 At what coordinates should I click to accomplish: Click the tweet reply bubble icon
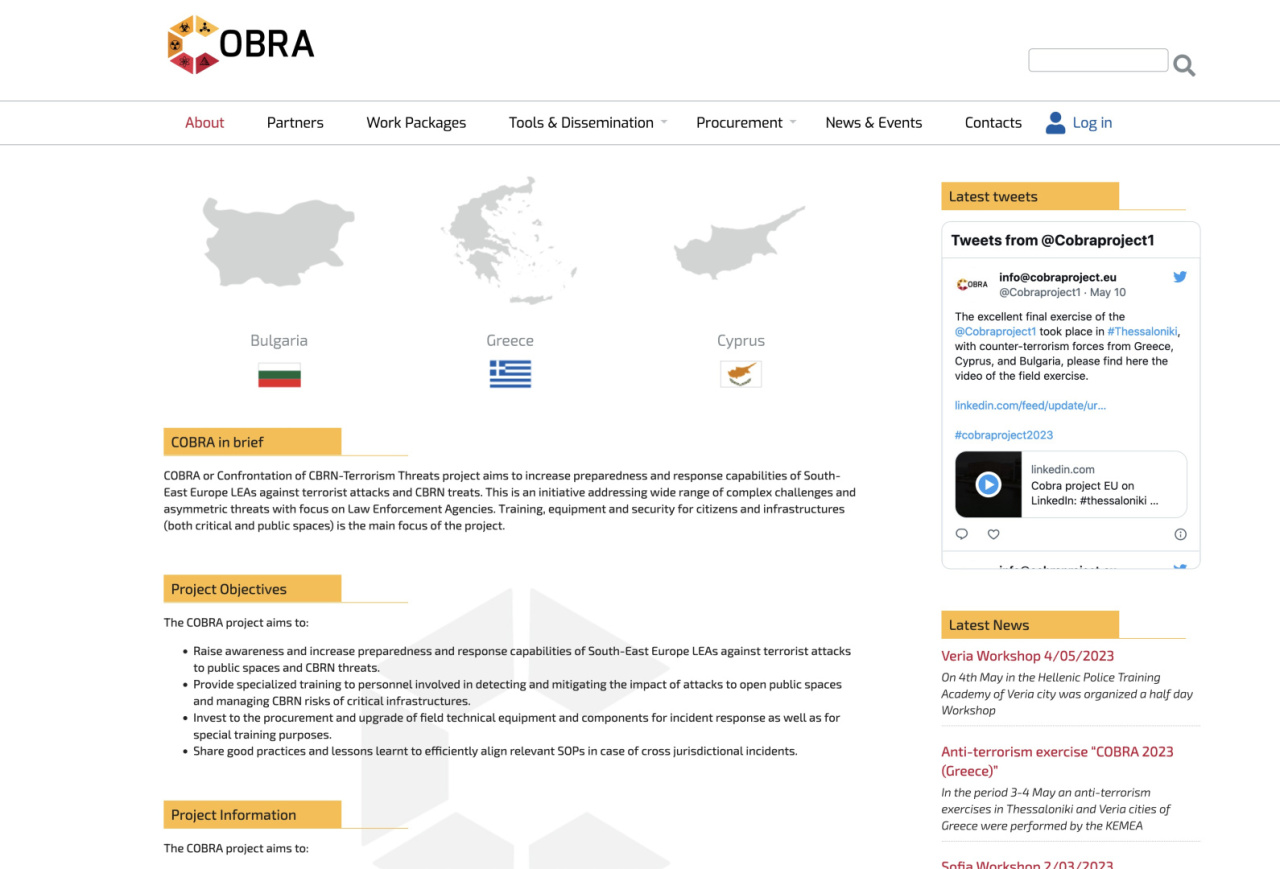point(962,534)
